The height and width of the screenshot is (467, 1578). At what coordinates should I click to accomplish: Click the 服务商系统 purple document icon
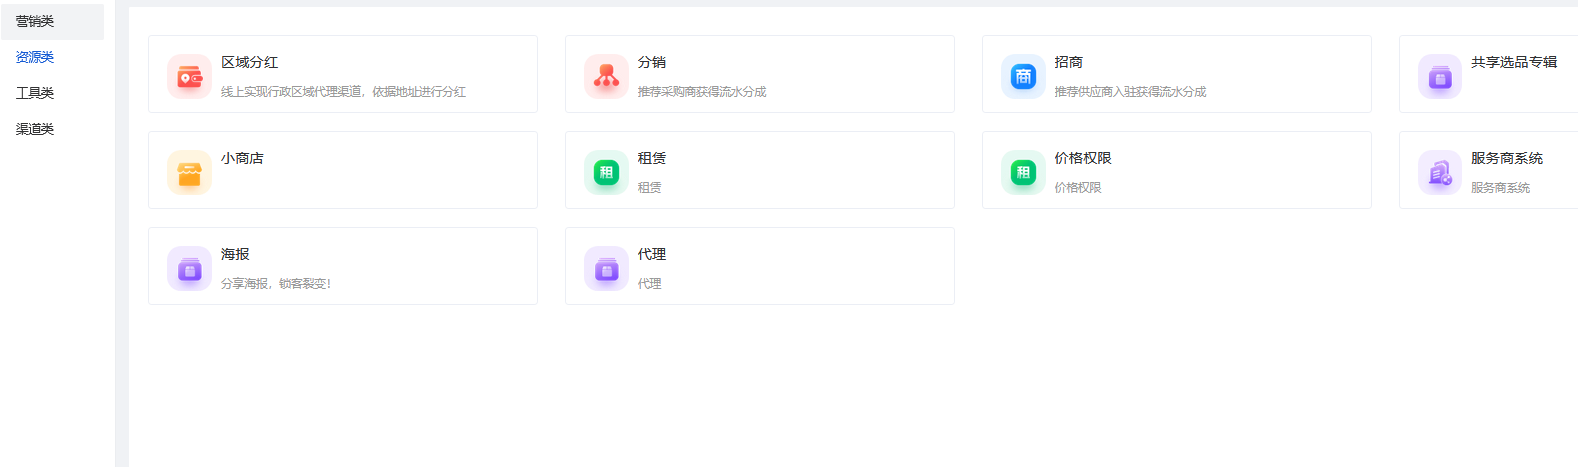[x=1440, y=172]
